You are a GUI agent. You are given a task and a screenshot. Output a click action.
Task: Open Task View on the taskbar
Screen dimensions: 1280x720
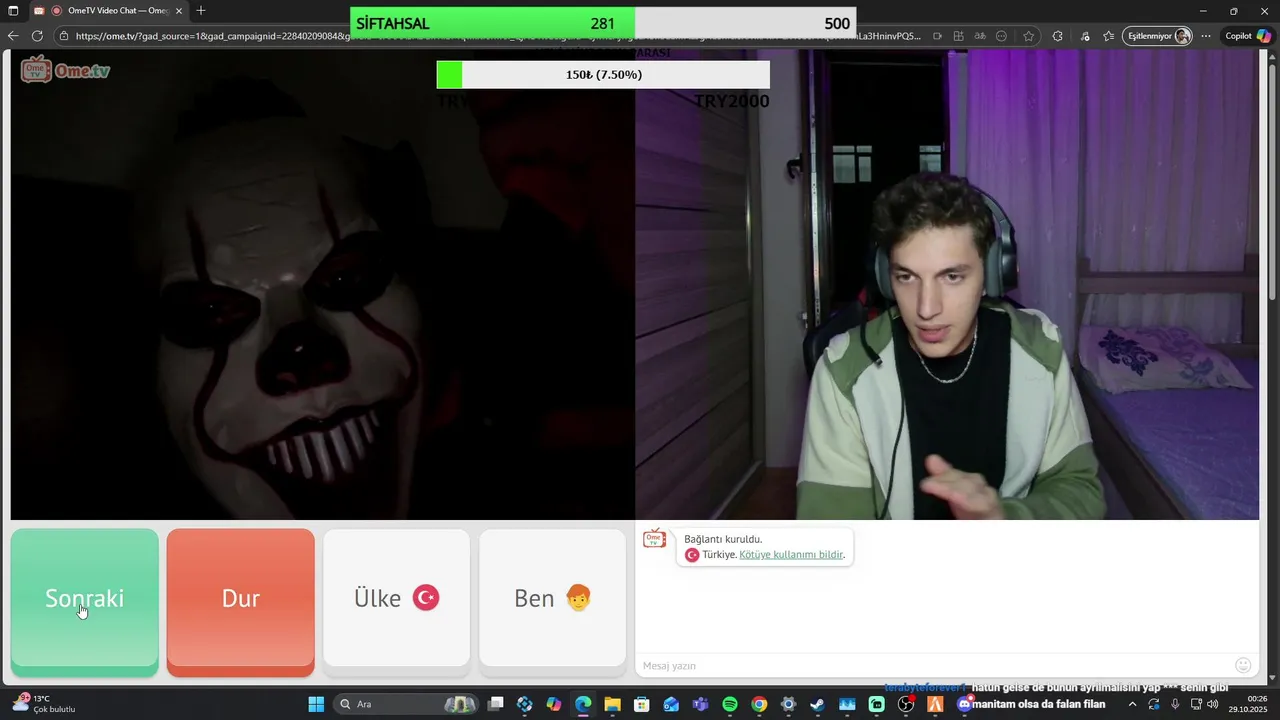[497, 704]
